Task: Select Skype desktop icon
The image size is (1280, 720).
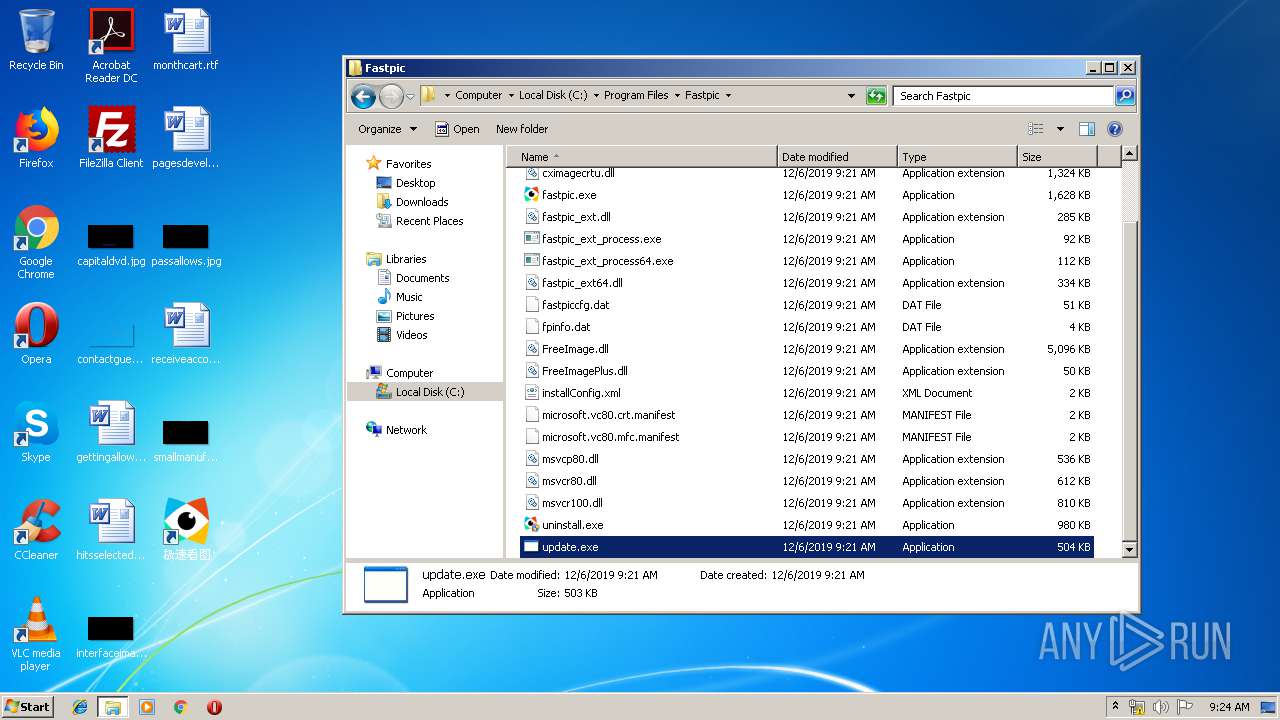Action: point(36,431)
